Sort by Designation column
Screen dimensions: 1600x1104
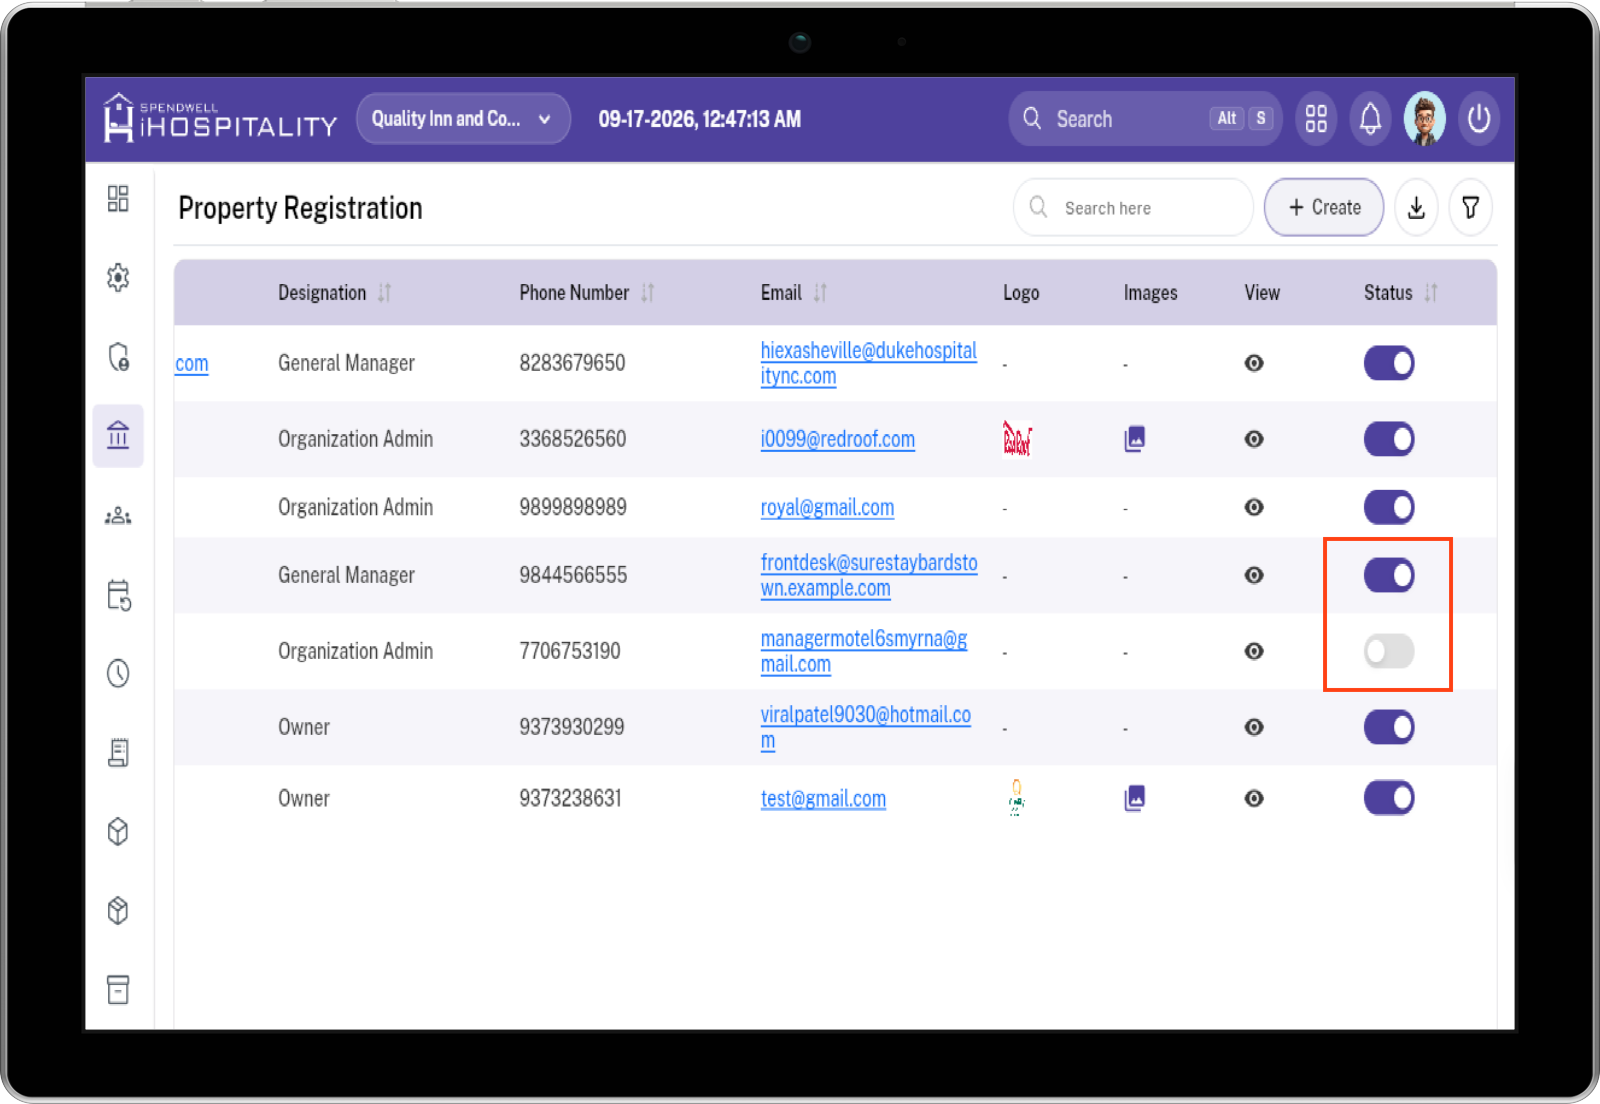click(x=385, y=293)
